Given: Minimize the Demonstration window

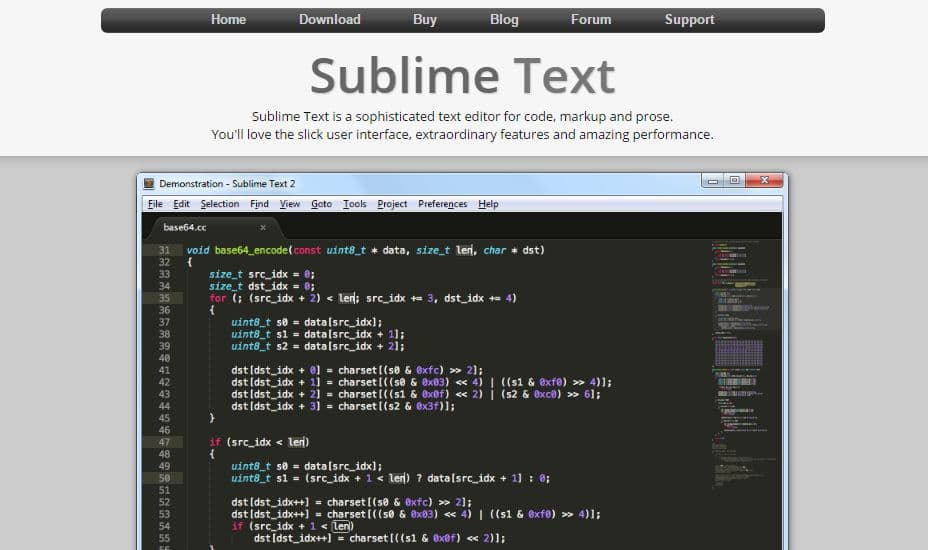Looking at the screenshot, I should click(712, 181).
